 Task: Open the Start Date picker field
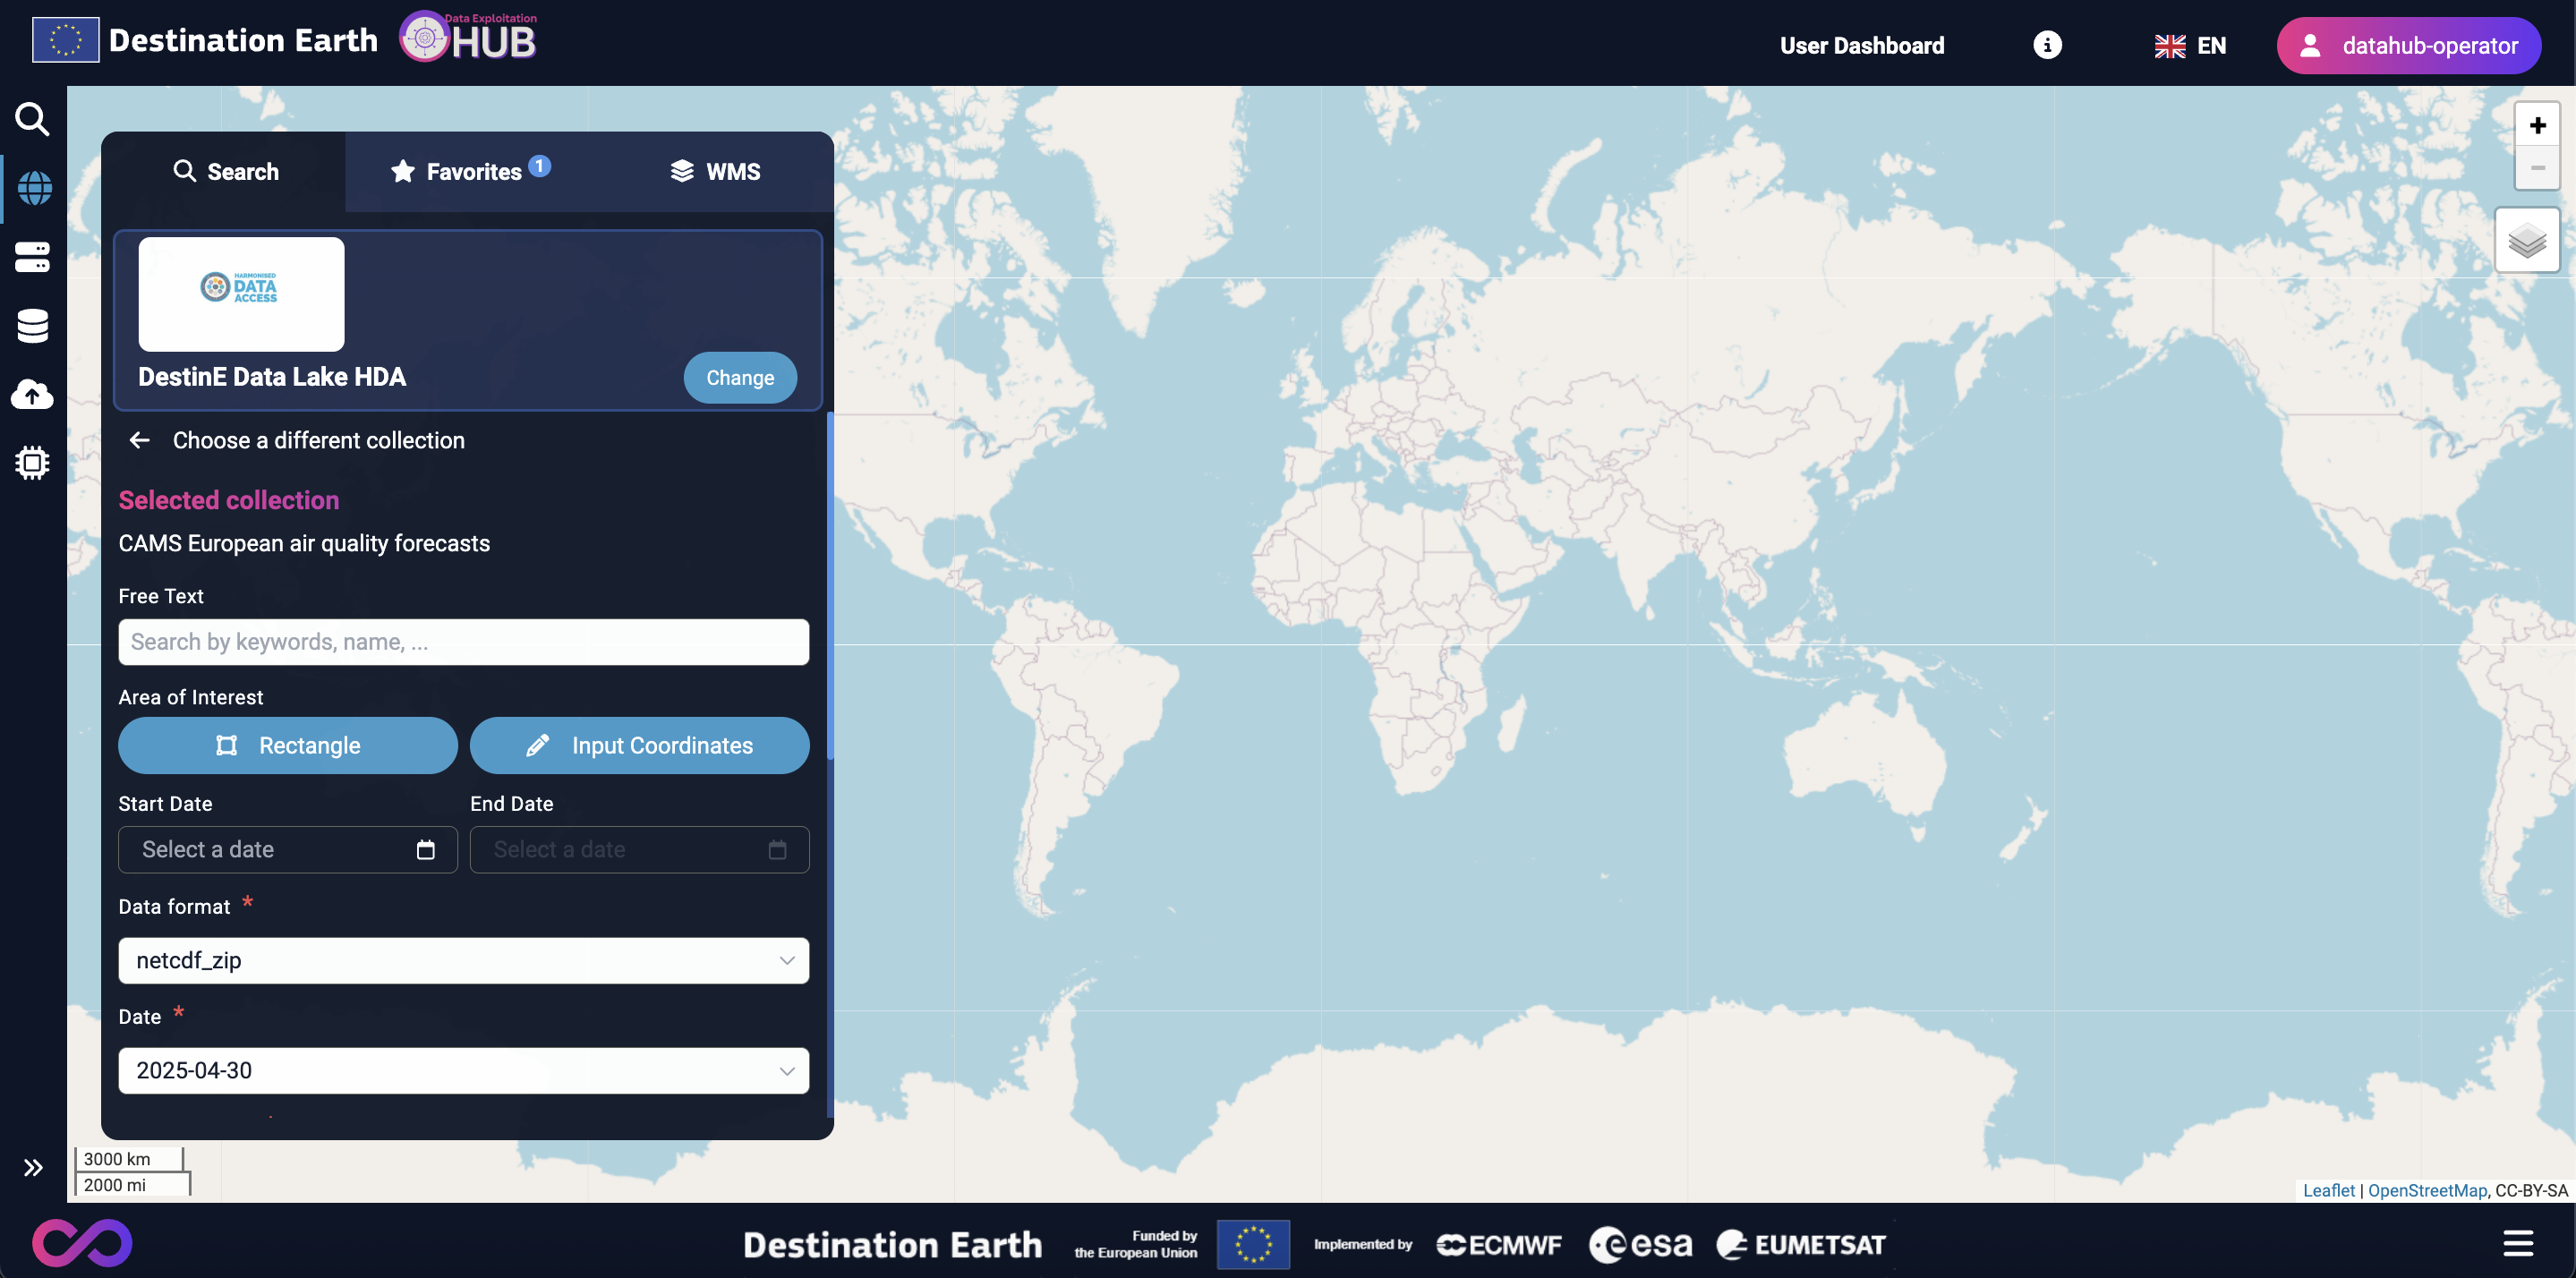[x=288, y=849]
